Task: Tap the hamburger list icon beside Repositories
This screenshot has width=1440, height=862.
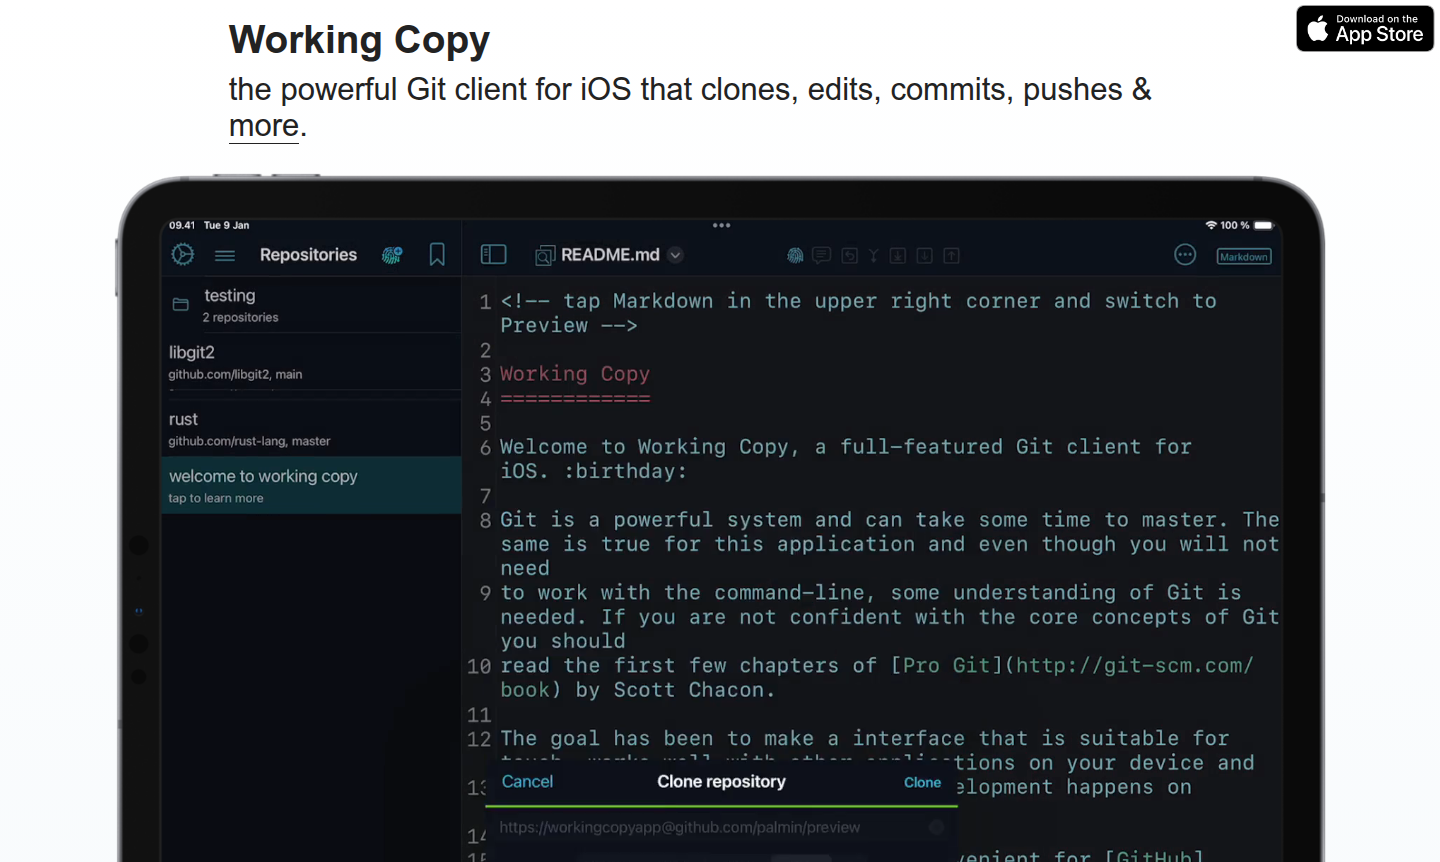Action: [225, 256]
